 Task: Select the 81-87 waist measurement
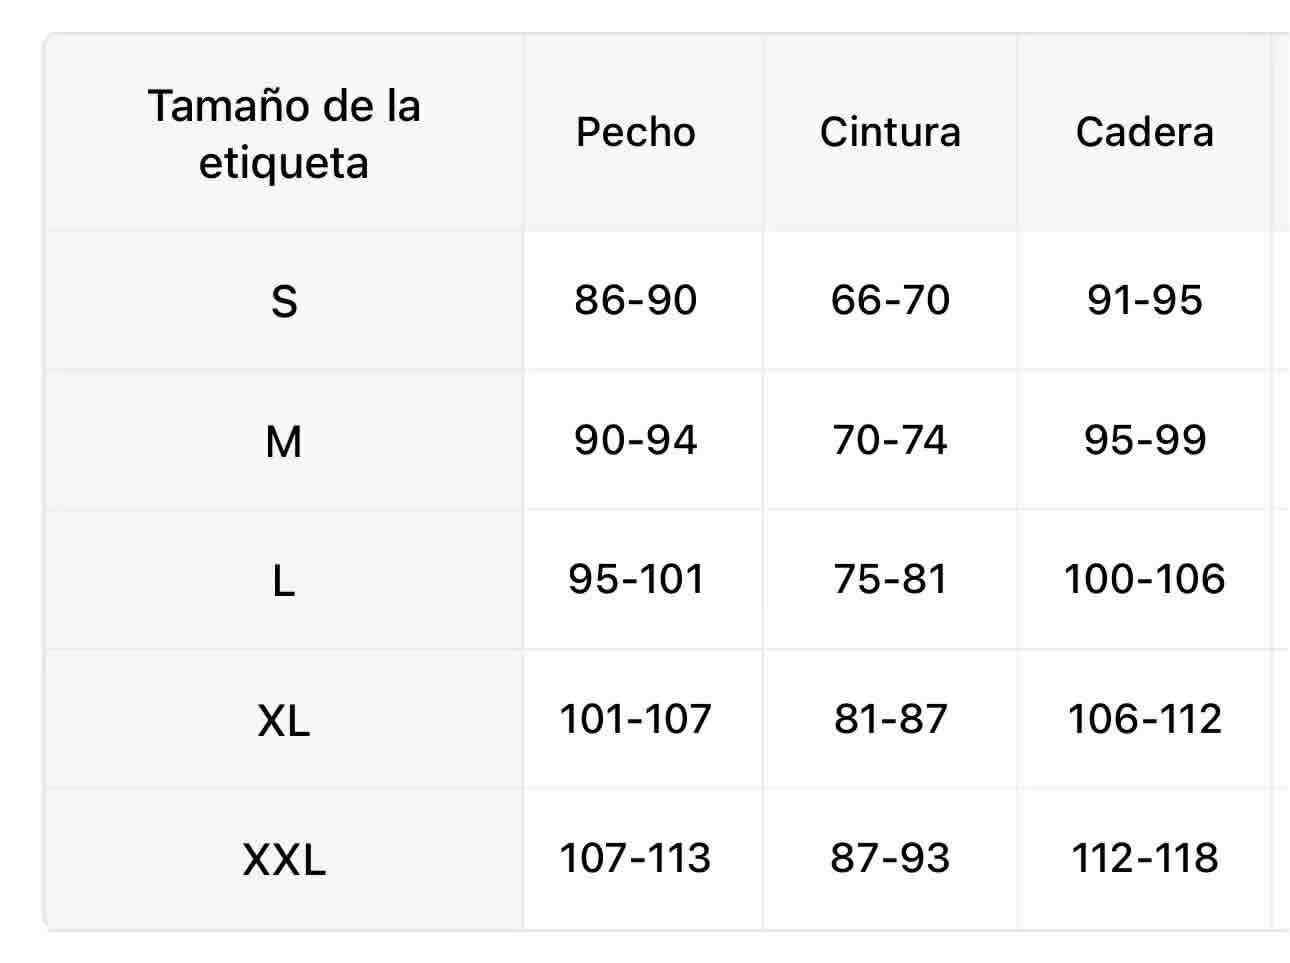click(890, 719)
